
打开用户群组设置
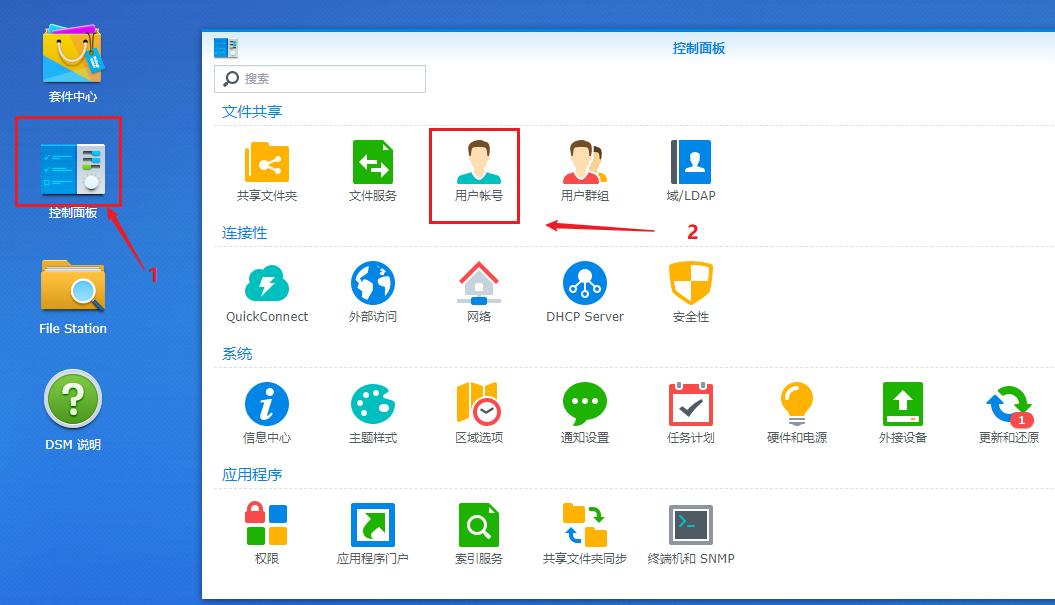[x=584, y=170]
